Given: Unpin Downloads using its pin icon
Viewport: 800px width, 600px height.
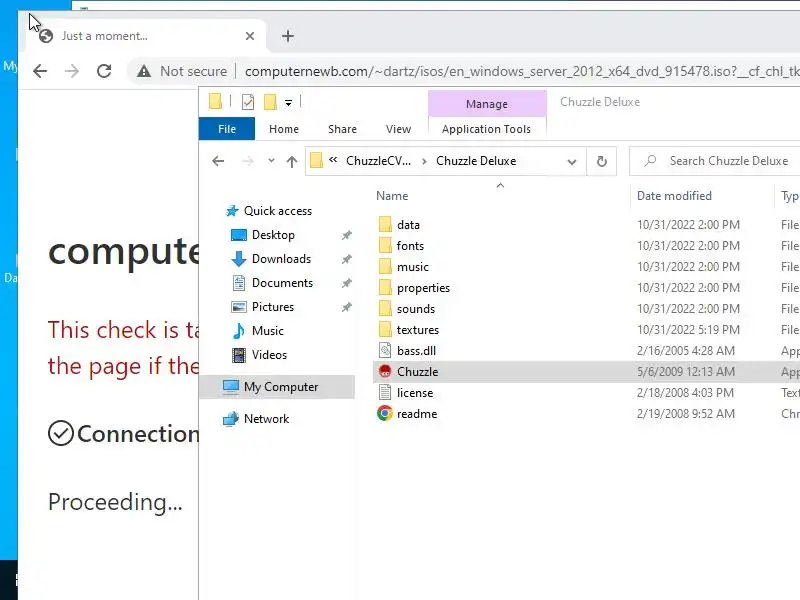Looking at the screenshot, I should click(346, 259).
